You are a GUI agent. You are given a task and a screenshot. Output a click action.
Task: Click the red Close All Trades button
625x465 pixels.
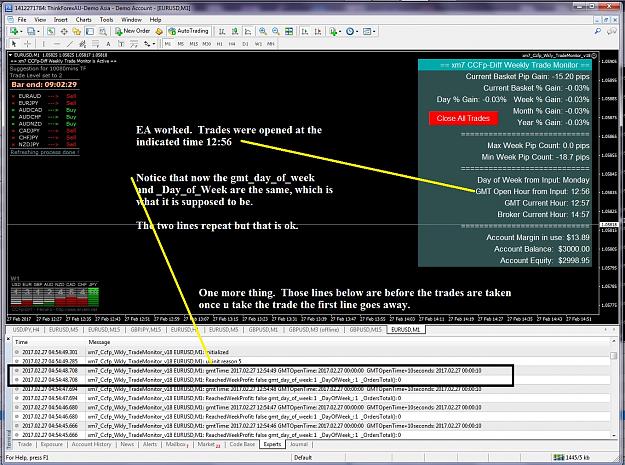pos(463,118)
